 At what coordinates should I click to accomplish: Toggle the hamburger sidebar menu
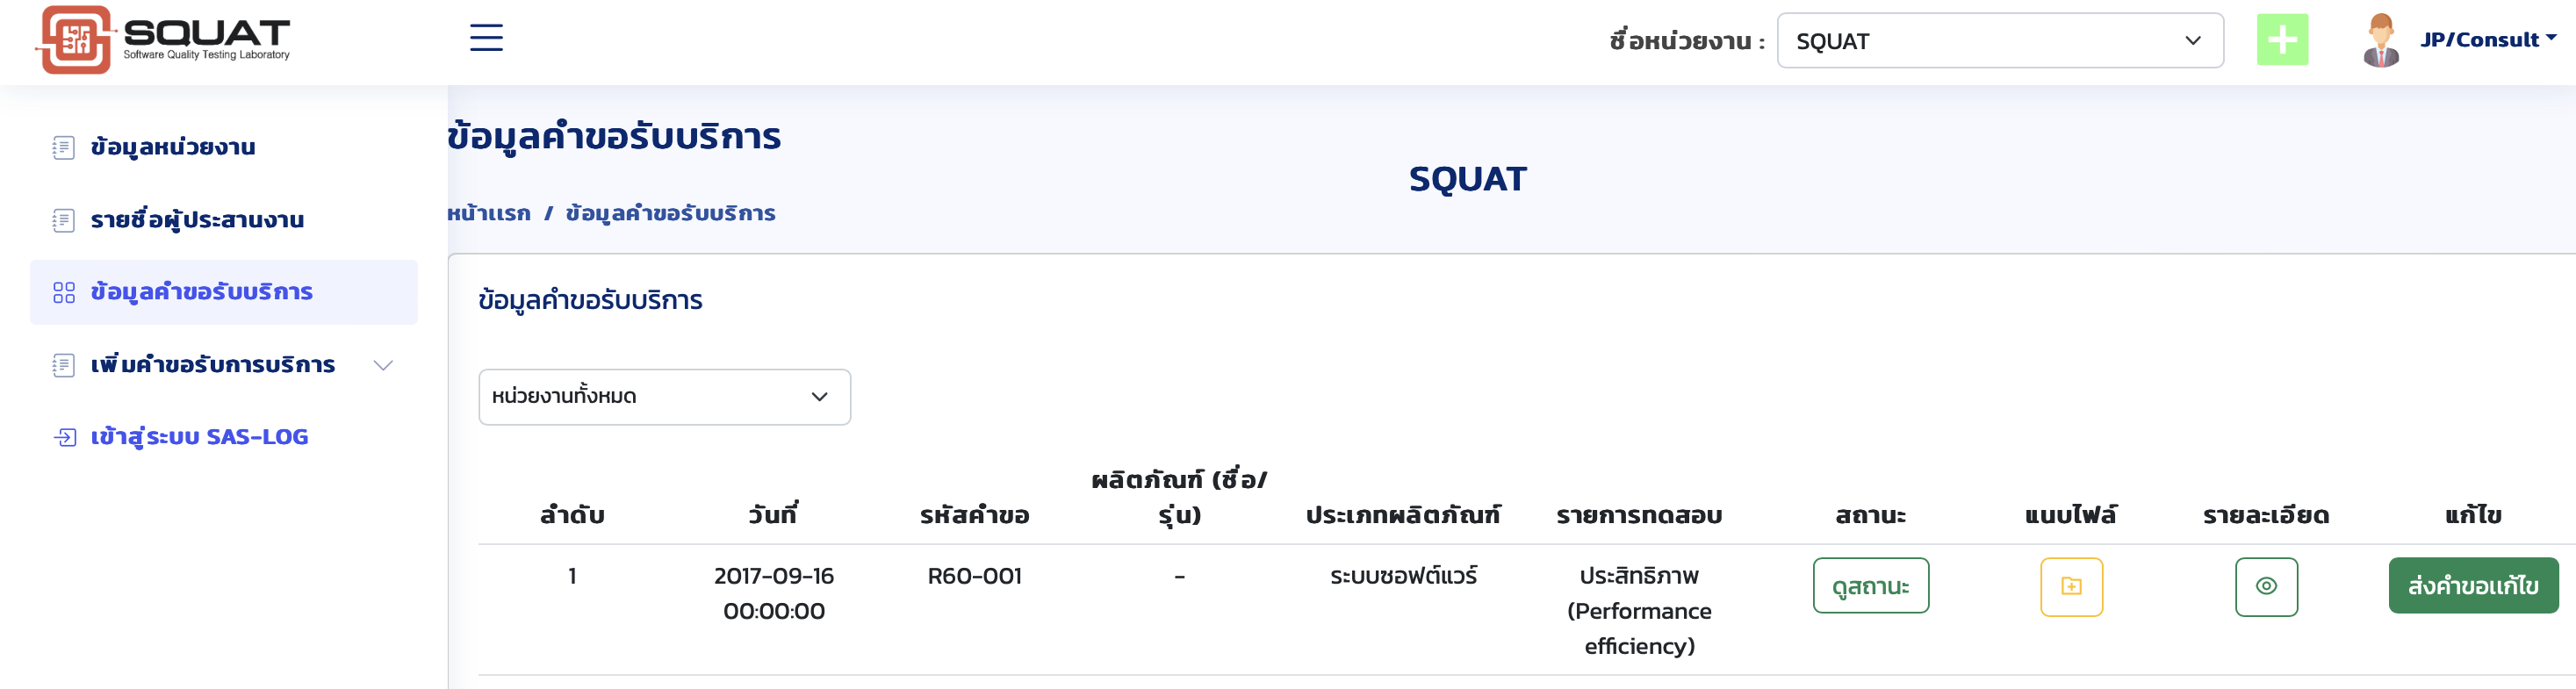point(486,38)
